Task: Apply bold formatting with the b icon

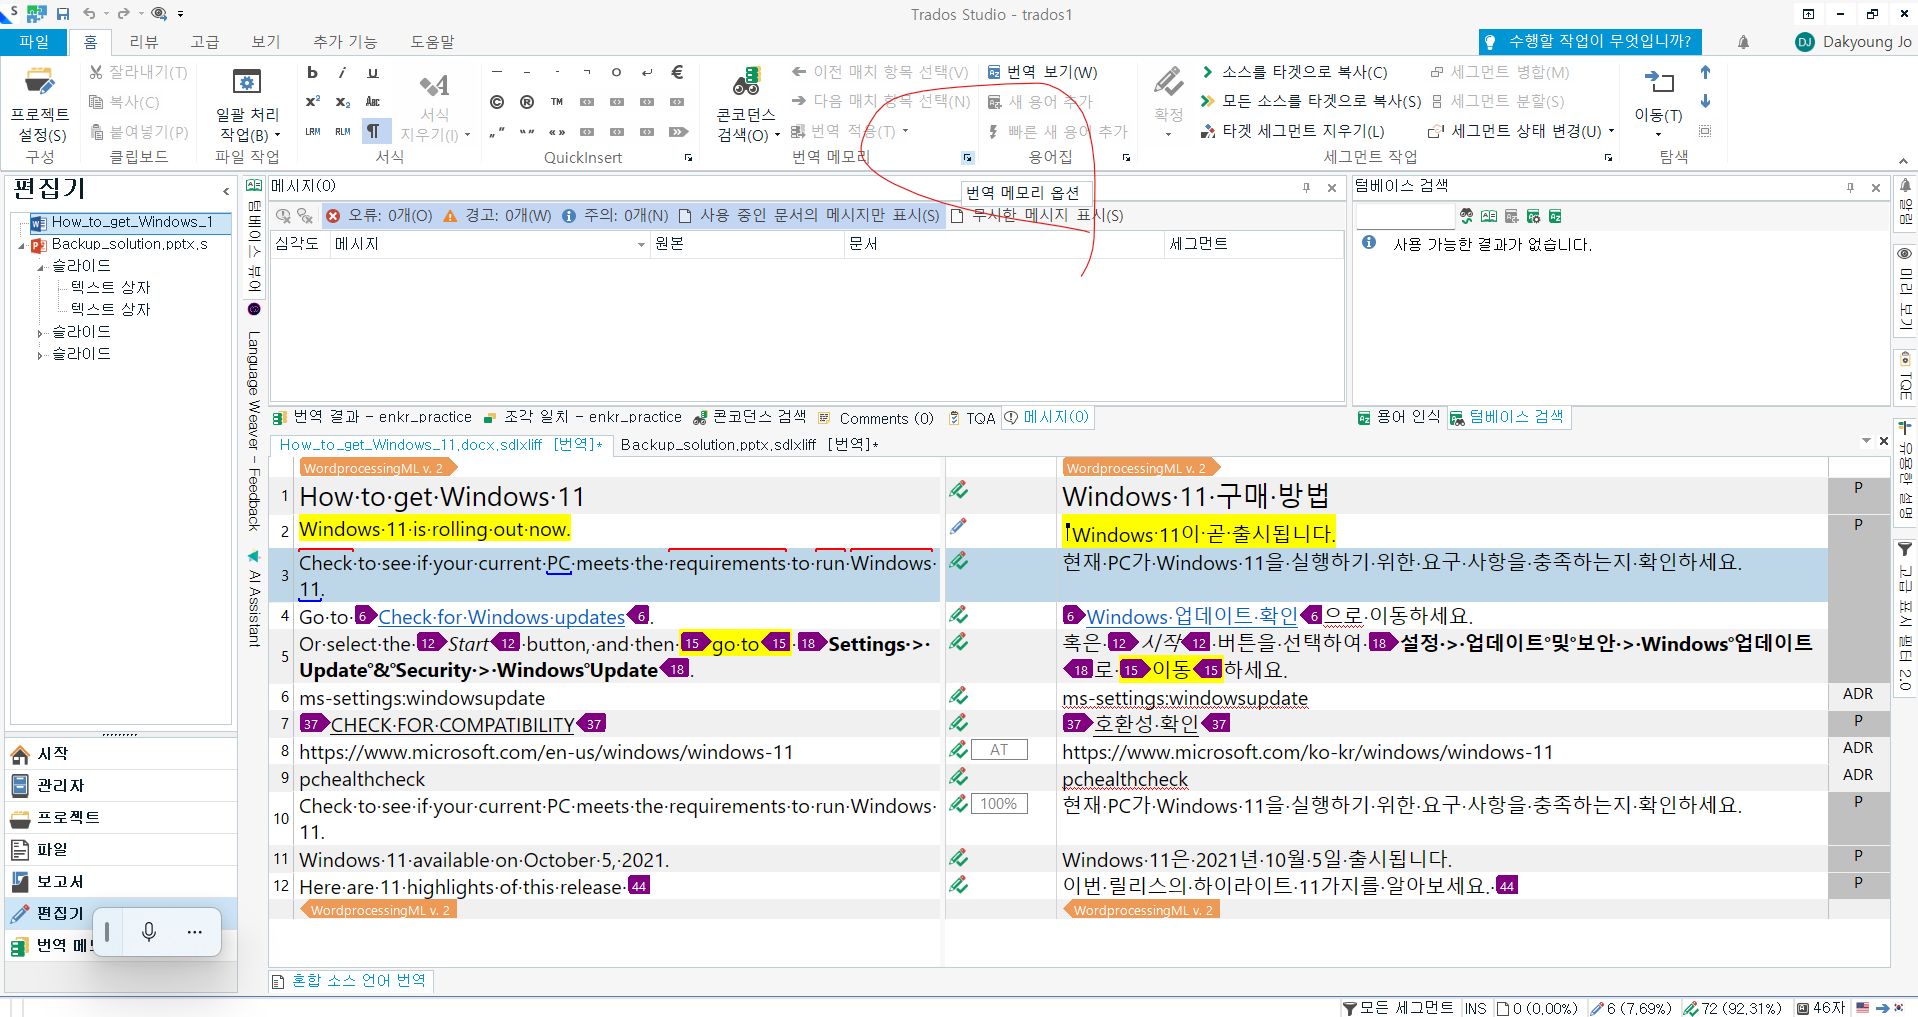Action: coord(312,72)
